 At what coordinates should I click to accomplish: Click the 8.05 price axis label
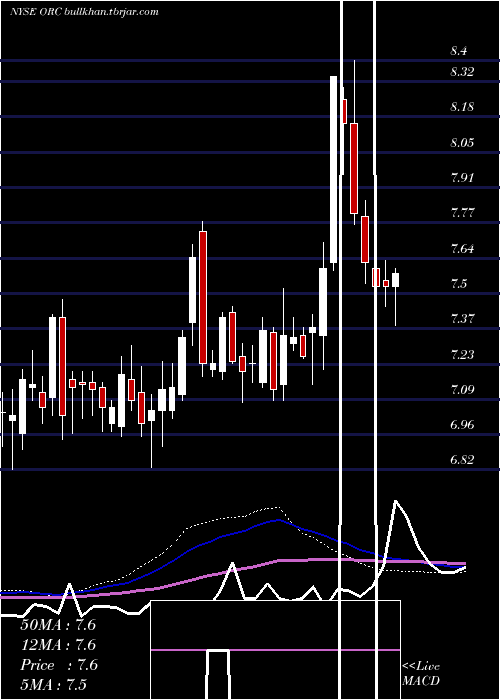[x=462, y=143]
